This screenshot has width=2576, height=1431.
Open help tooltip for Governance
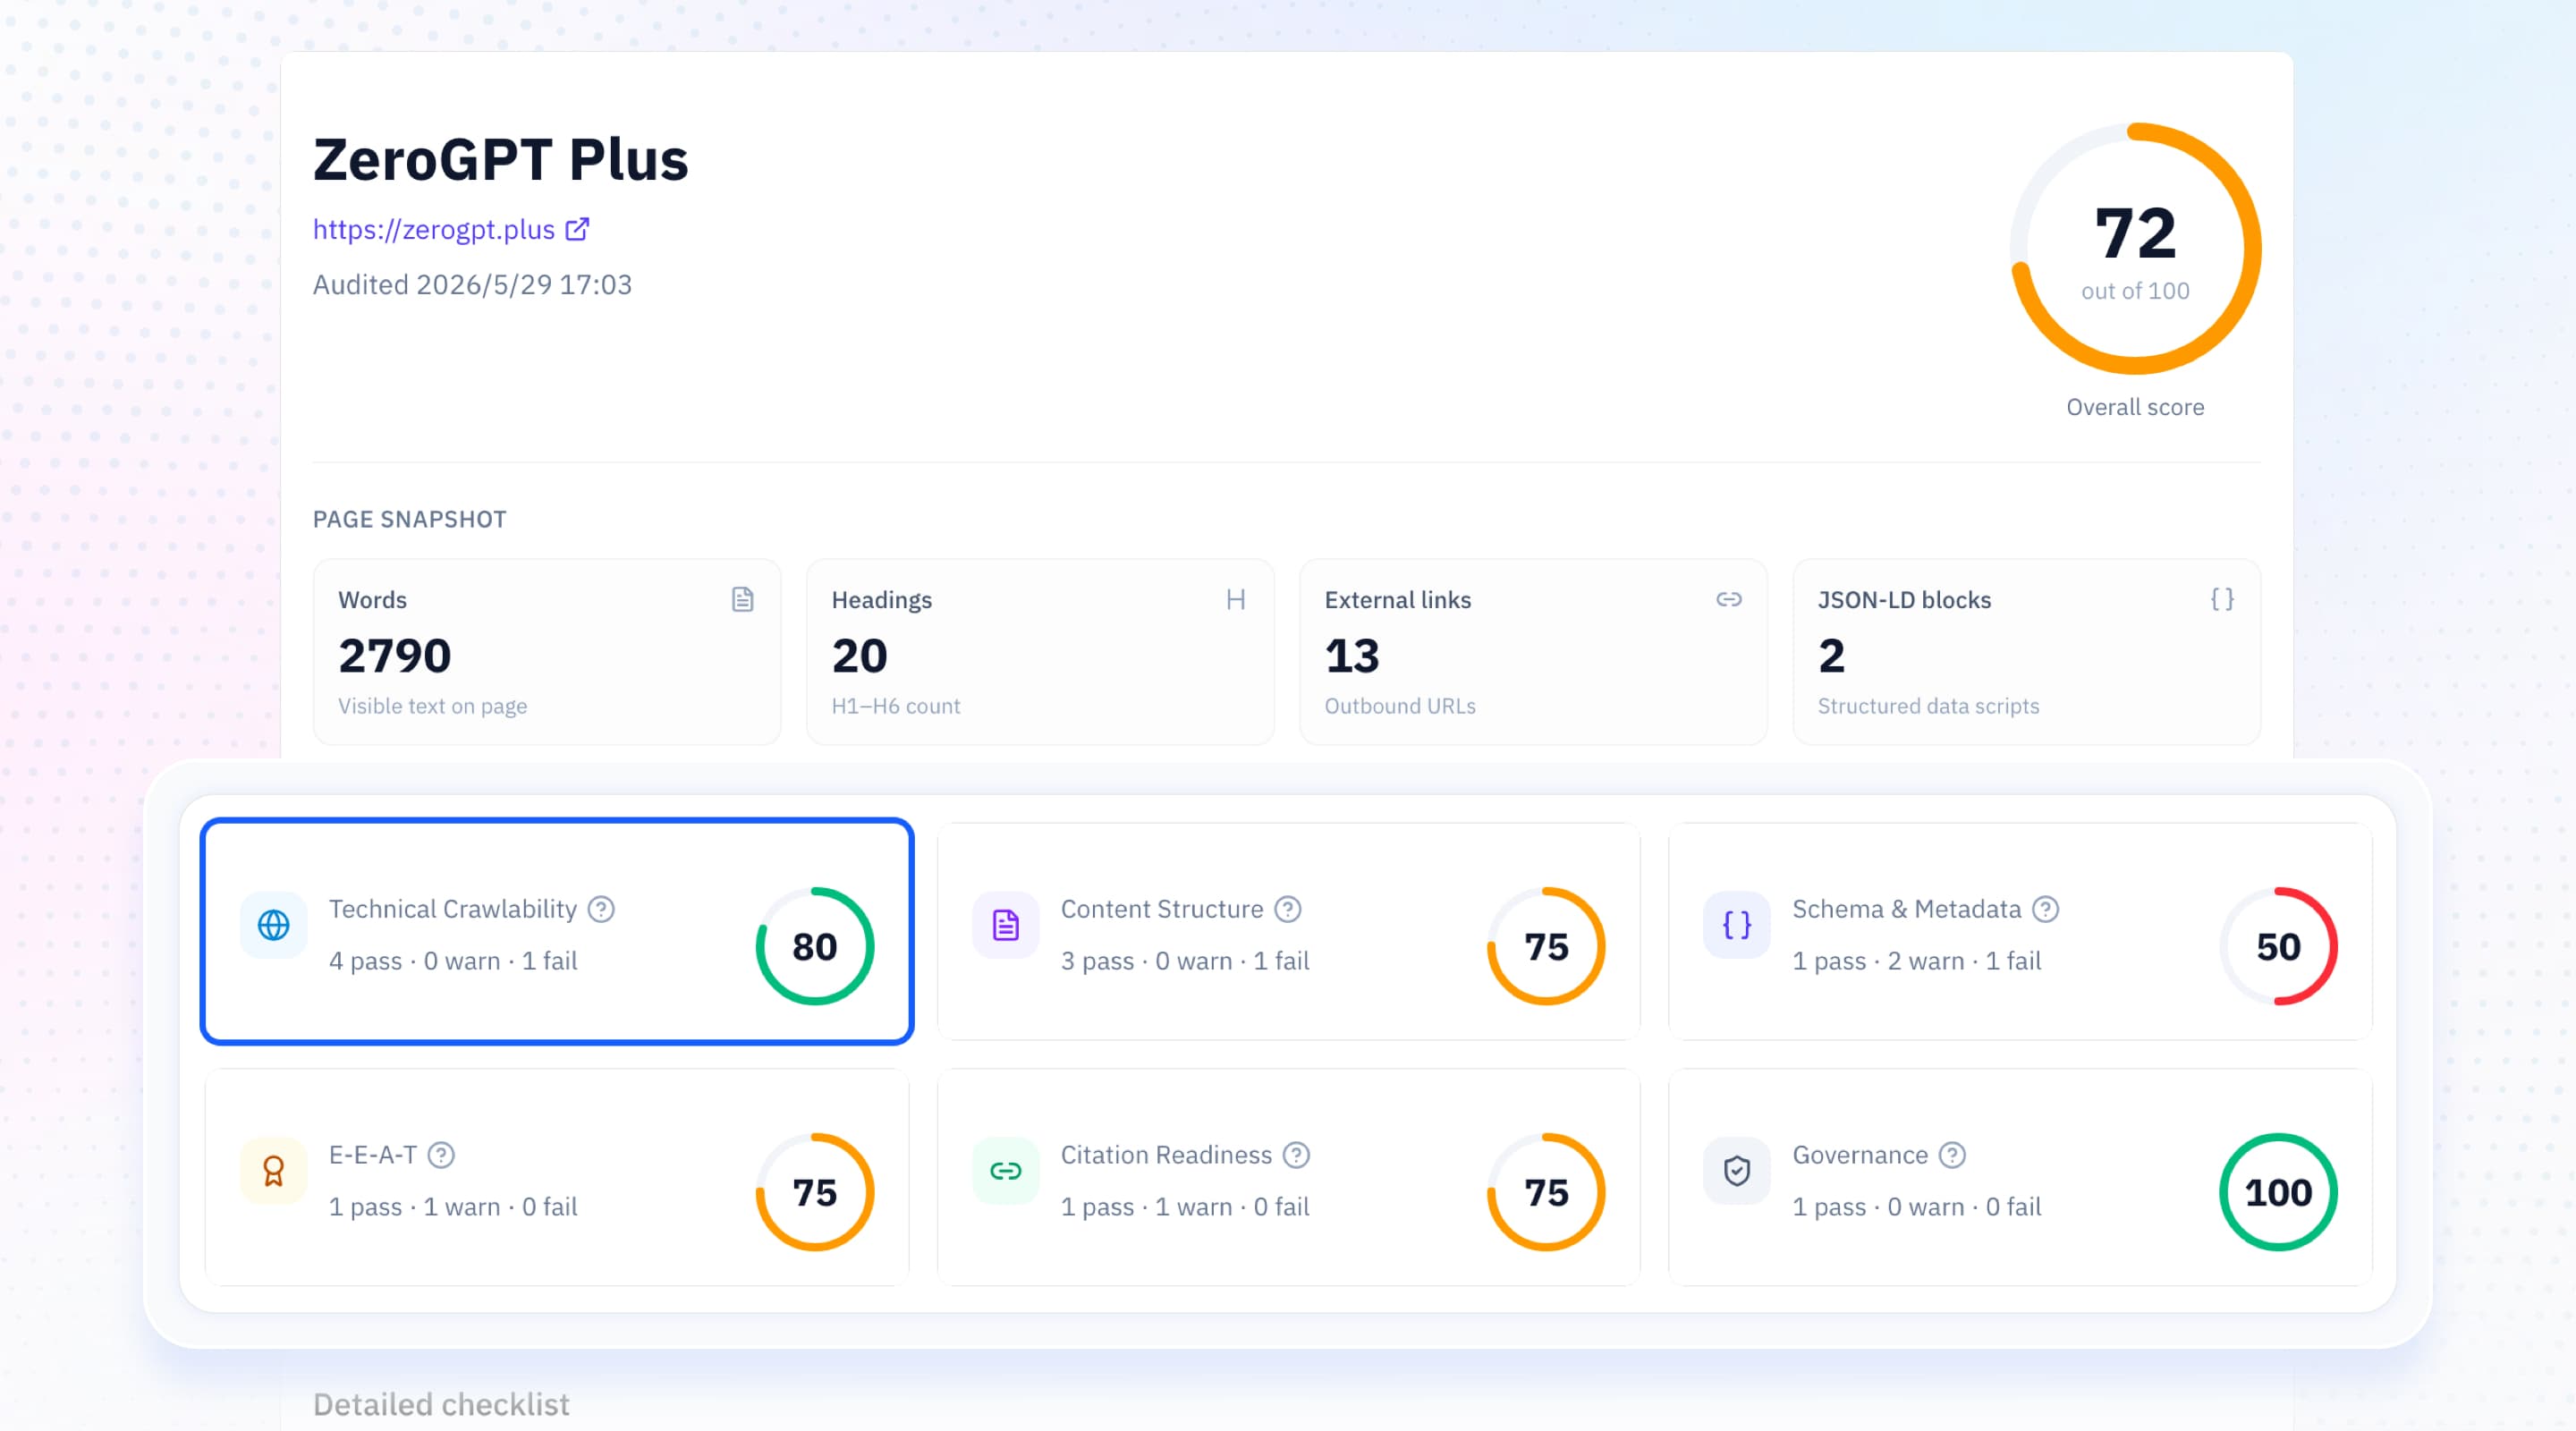1952,1155
